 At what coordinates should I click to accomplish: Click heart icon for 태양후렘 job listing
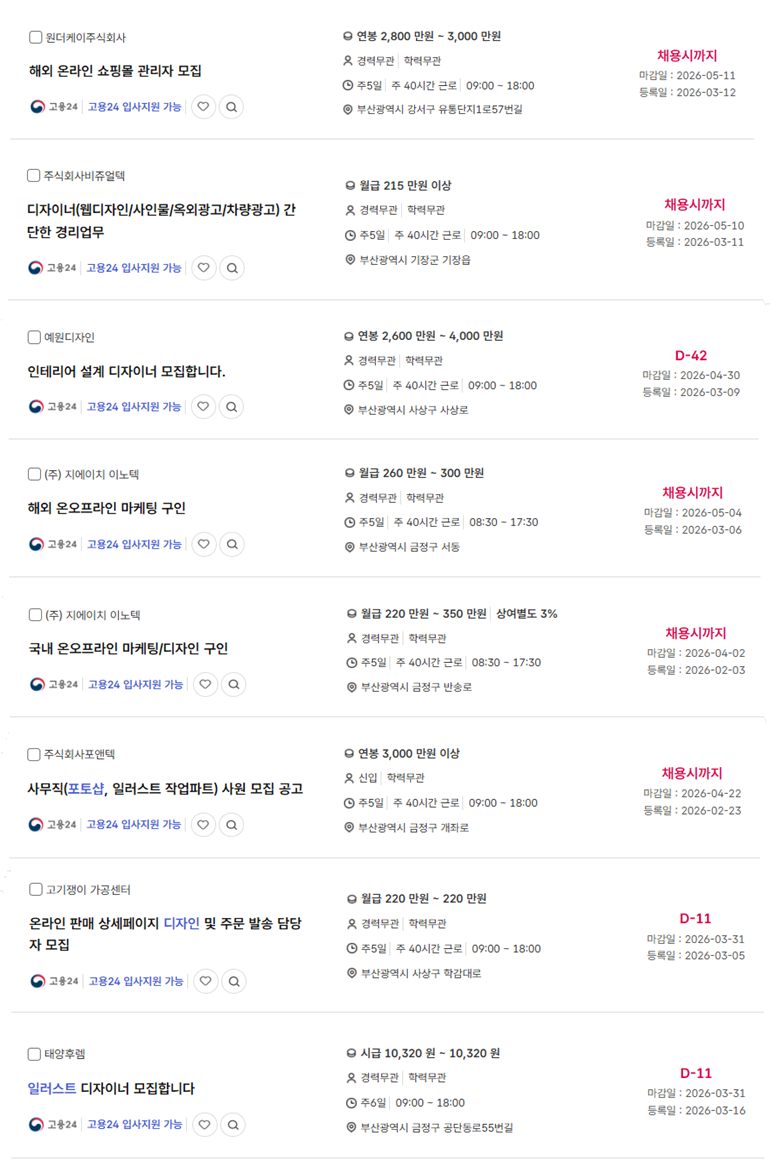pyautogui.click(x=205, y=1125)
